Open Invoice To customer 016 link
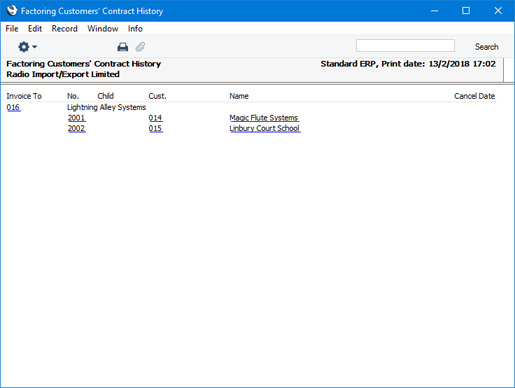 (13, 107)
